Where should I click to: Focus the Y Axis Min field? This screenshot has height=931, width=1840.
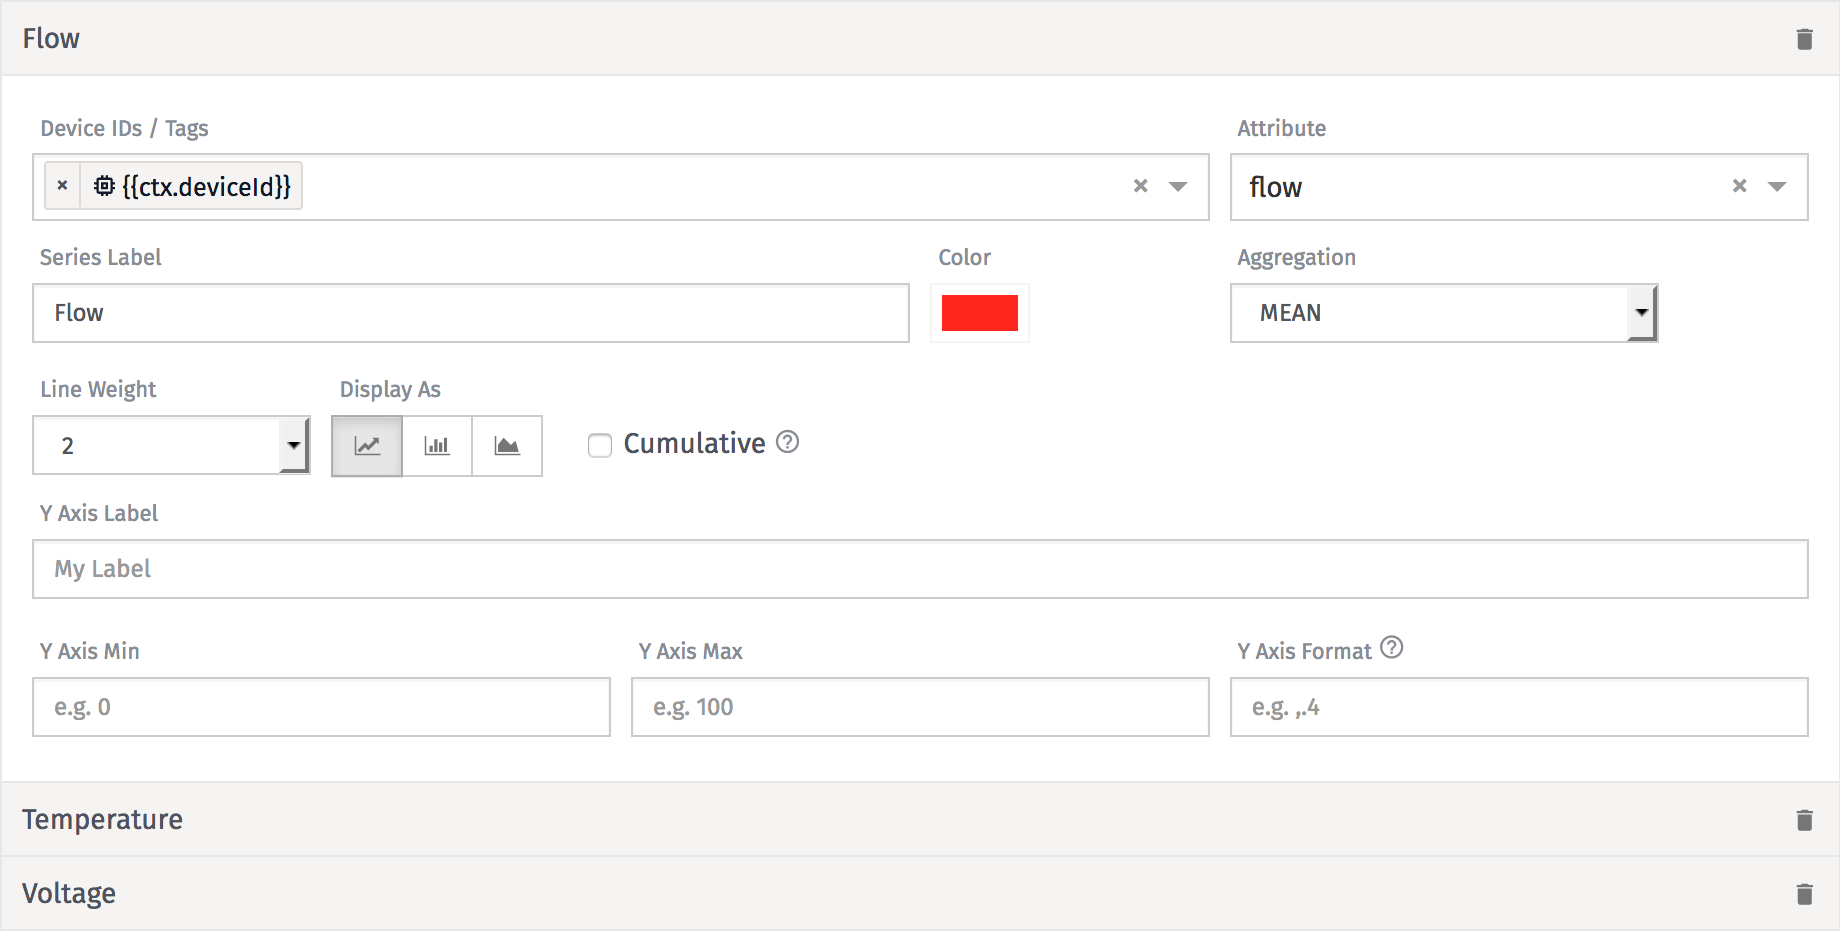coord(321,707)
